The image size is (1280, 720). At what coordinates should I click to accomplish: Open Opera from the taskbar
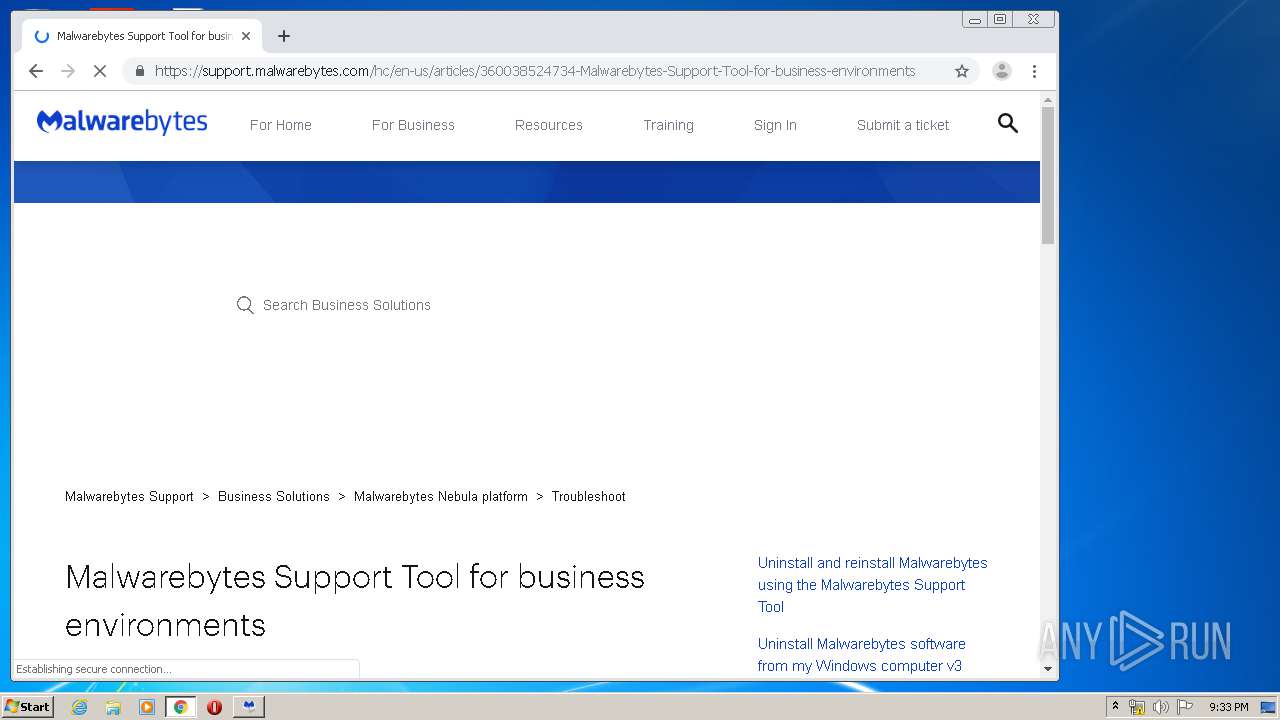coord(214,707)
